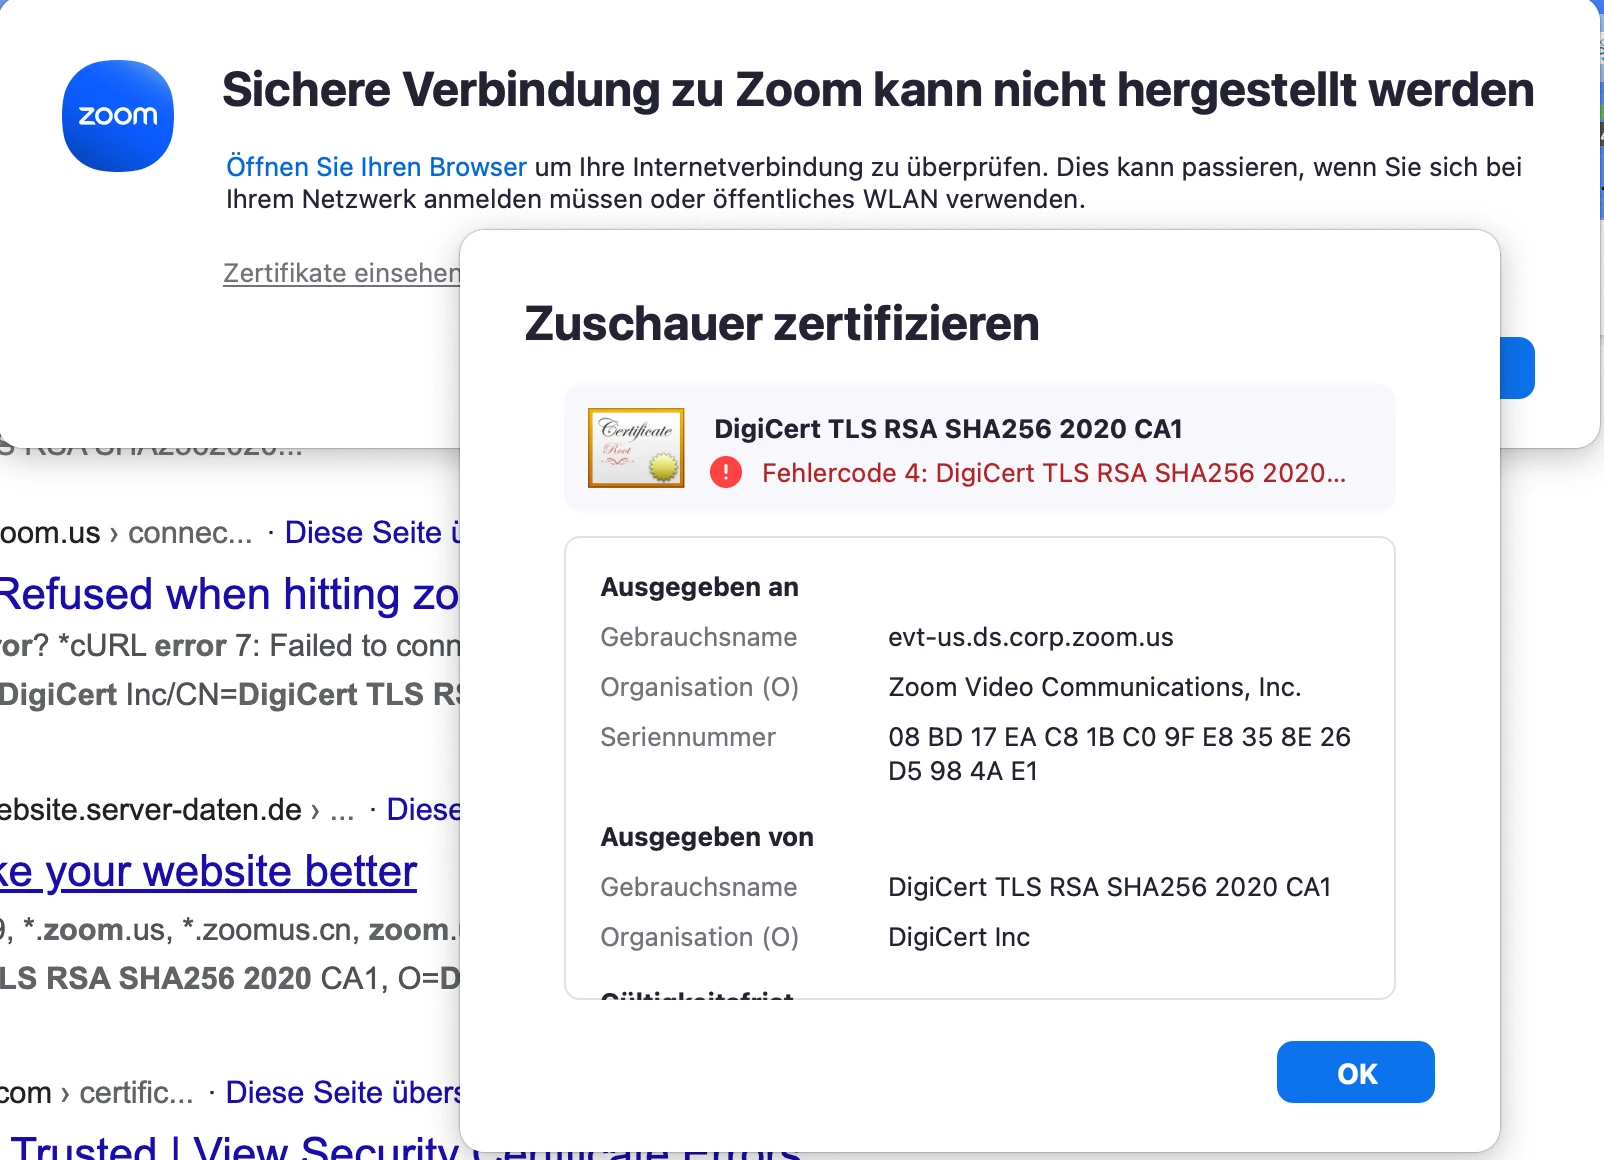This screenshot has height=1160, width=1604.
Task: Click the 'Zuschauer zertifizieren' dialog title
Action: point(782,324)
